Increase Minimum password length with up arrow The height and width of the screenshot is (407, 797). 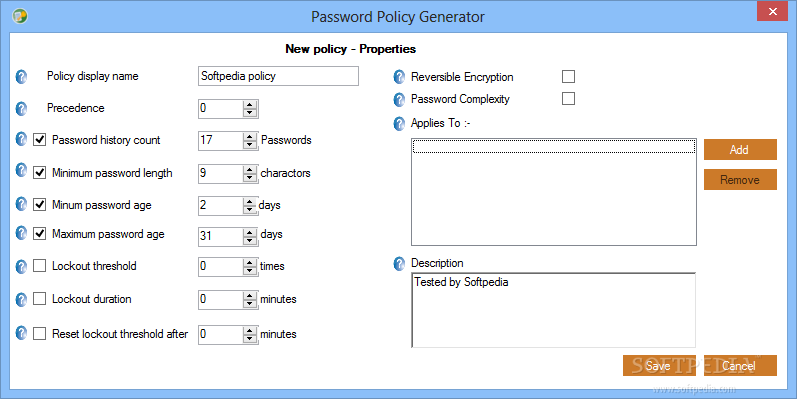[250, 170]
